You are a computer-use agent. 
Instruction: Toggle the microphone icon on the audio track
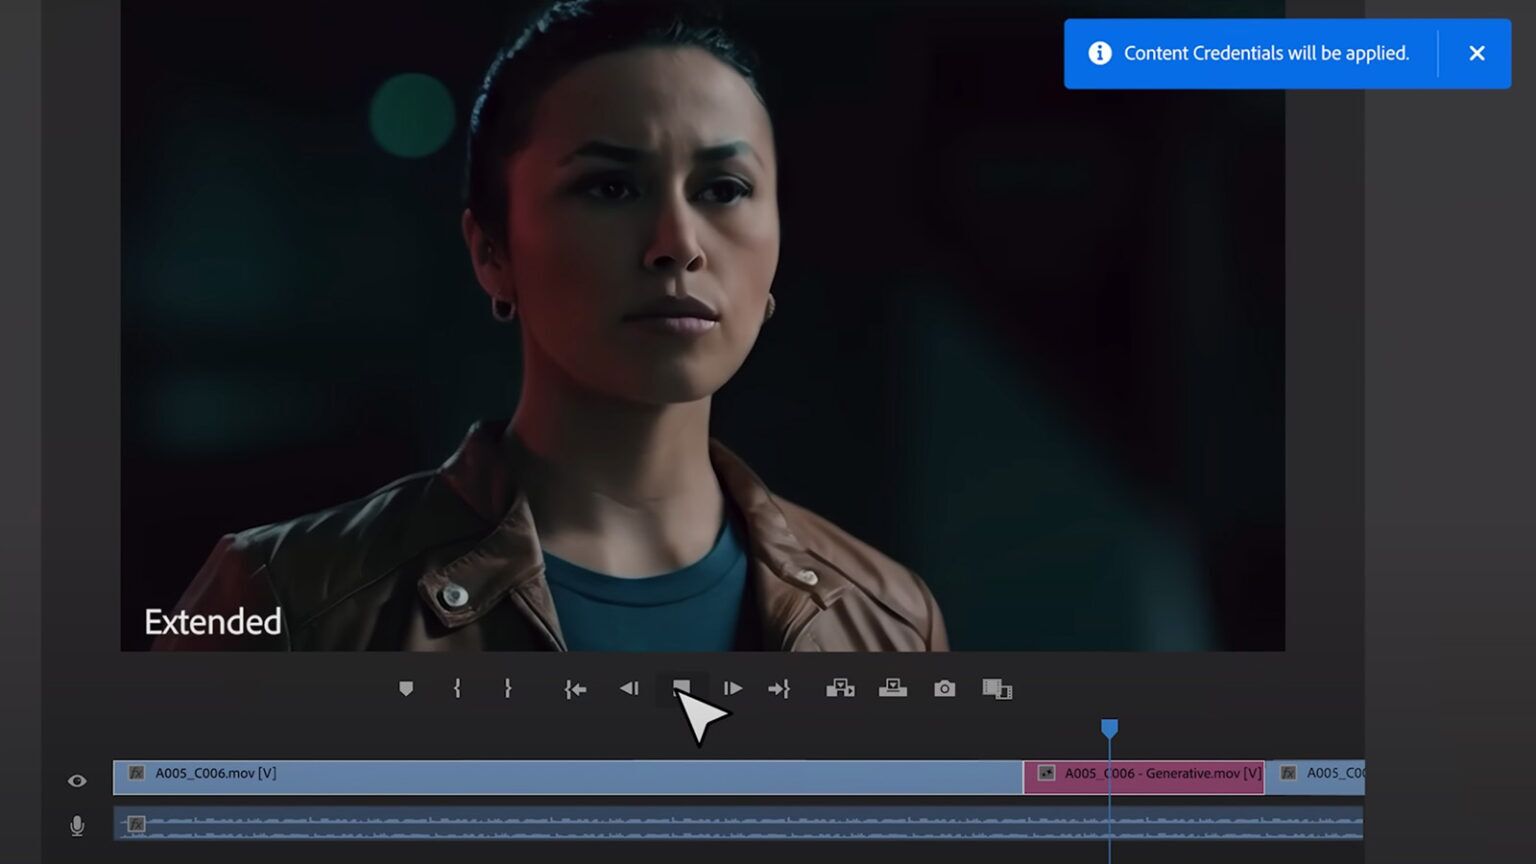click(x=77, y=826)
